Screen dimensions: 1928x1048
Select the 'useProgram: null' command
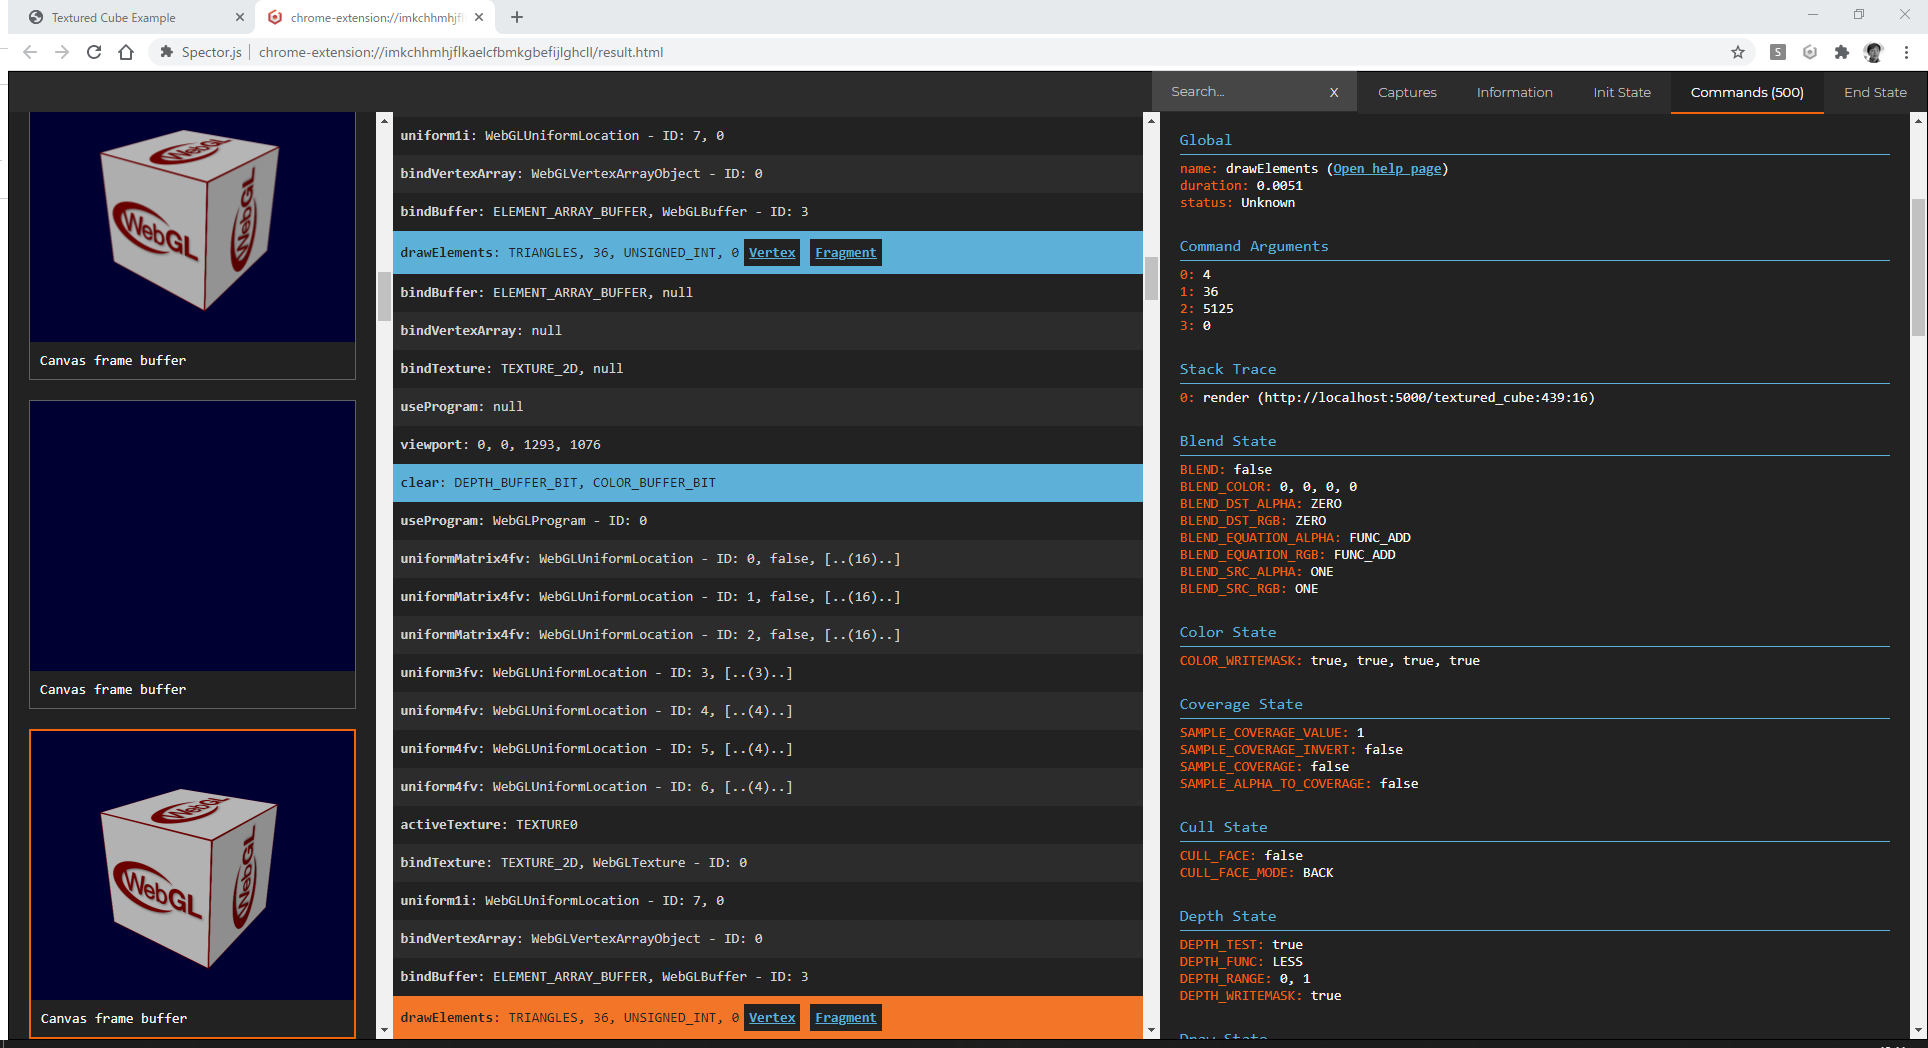[768, 407]
